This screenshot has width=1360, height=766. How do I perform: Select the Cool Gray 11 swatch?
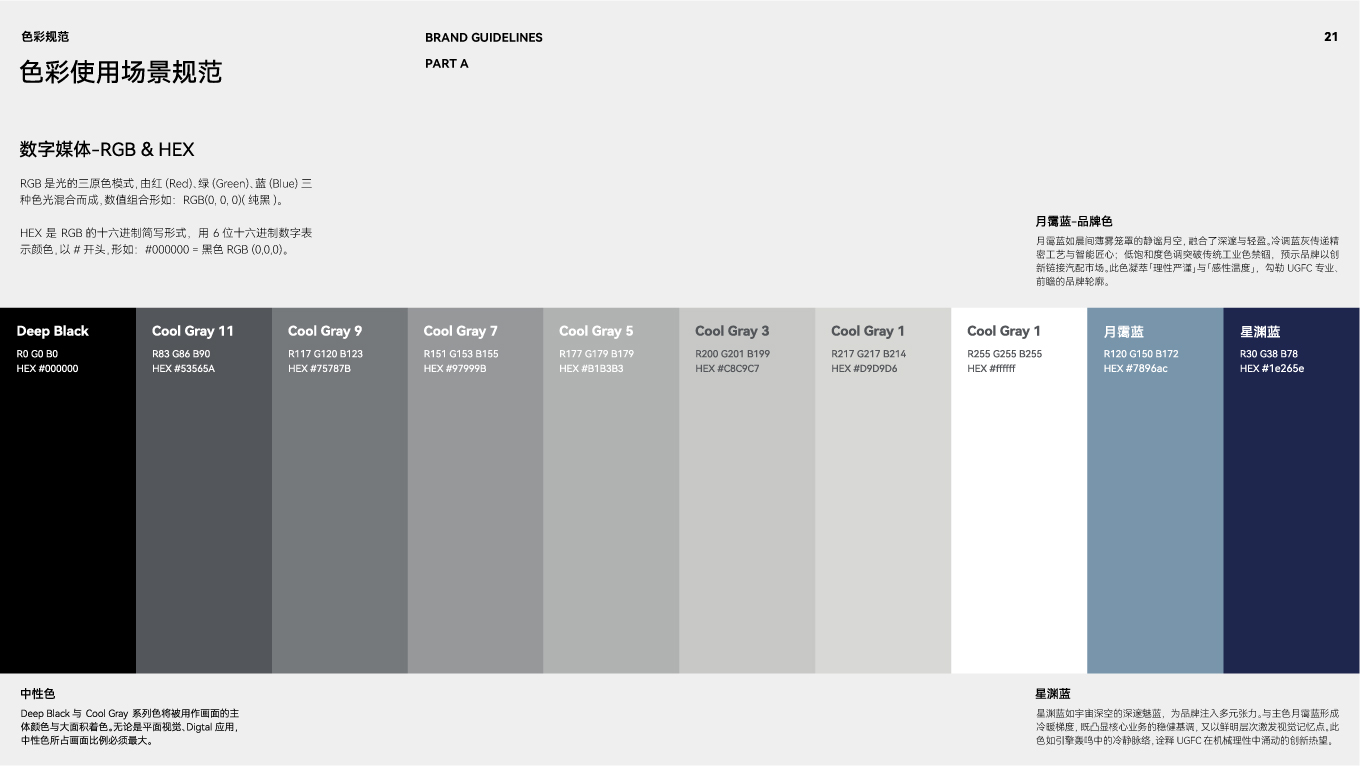(203, 500)
